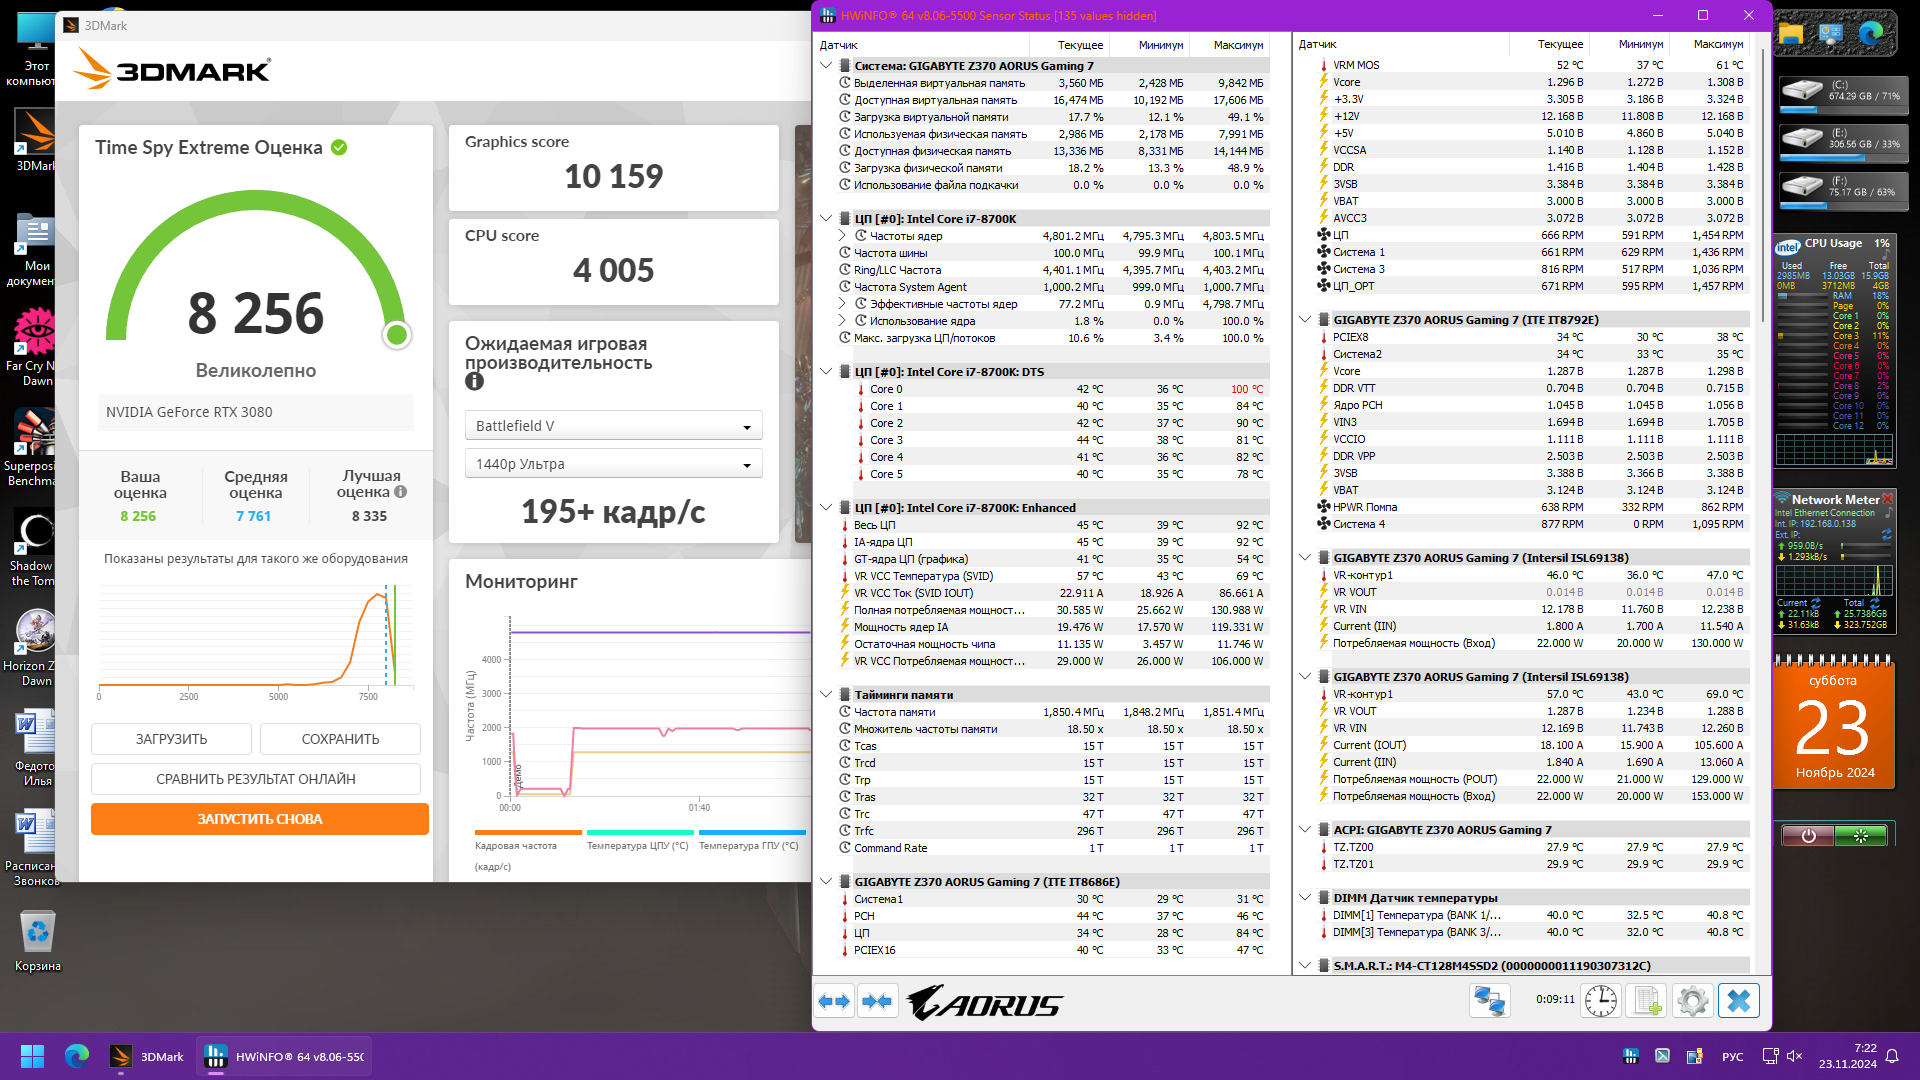Open HWiNFO sensor settings gear icon
The height and width of the screenshot is (1080, 1920).
tap(1693, 1001)
